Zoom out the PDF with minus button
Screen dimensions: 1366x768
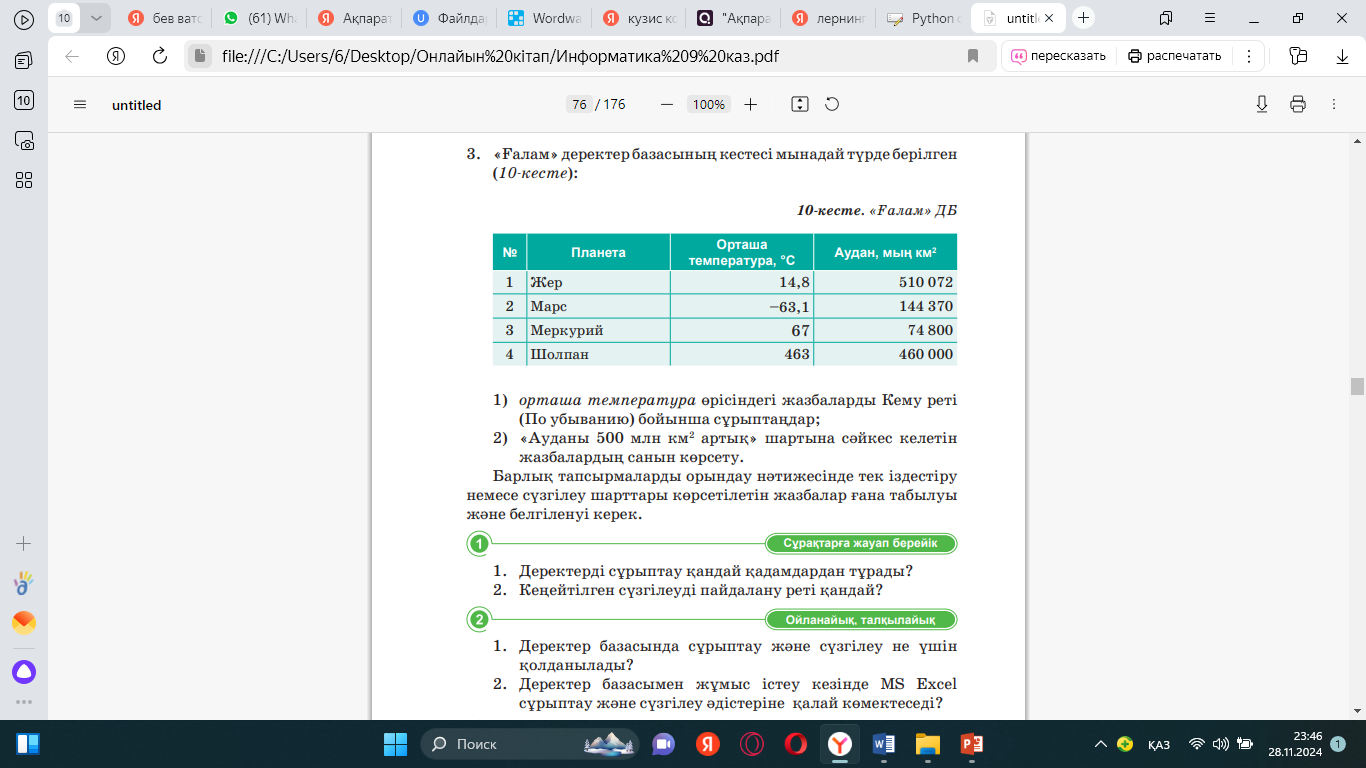point(667,104)
